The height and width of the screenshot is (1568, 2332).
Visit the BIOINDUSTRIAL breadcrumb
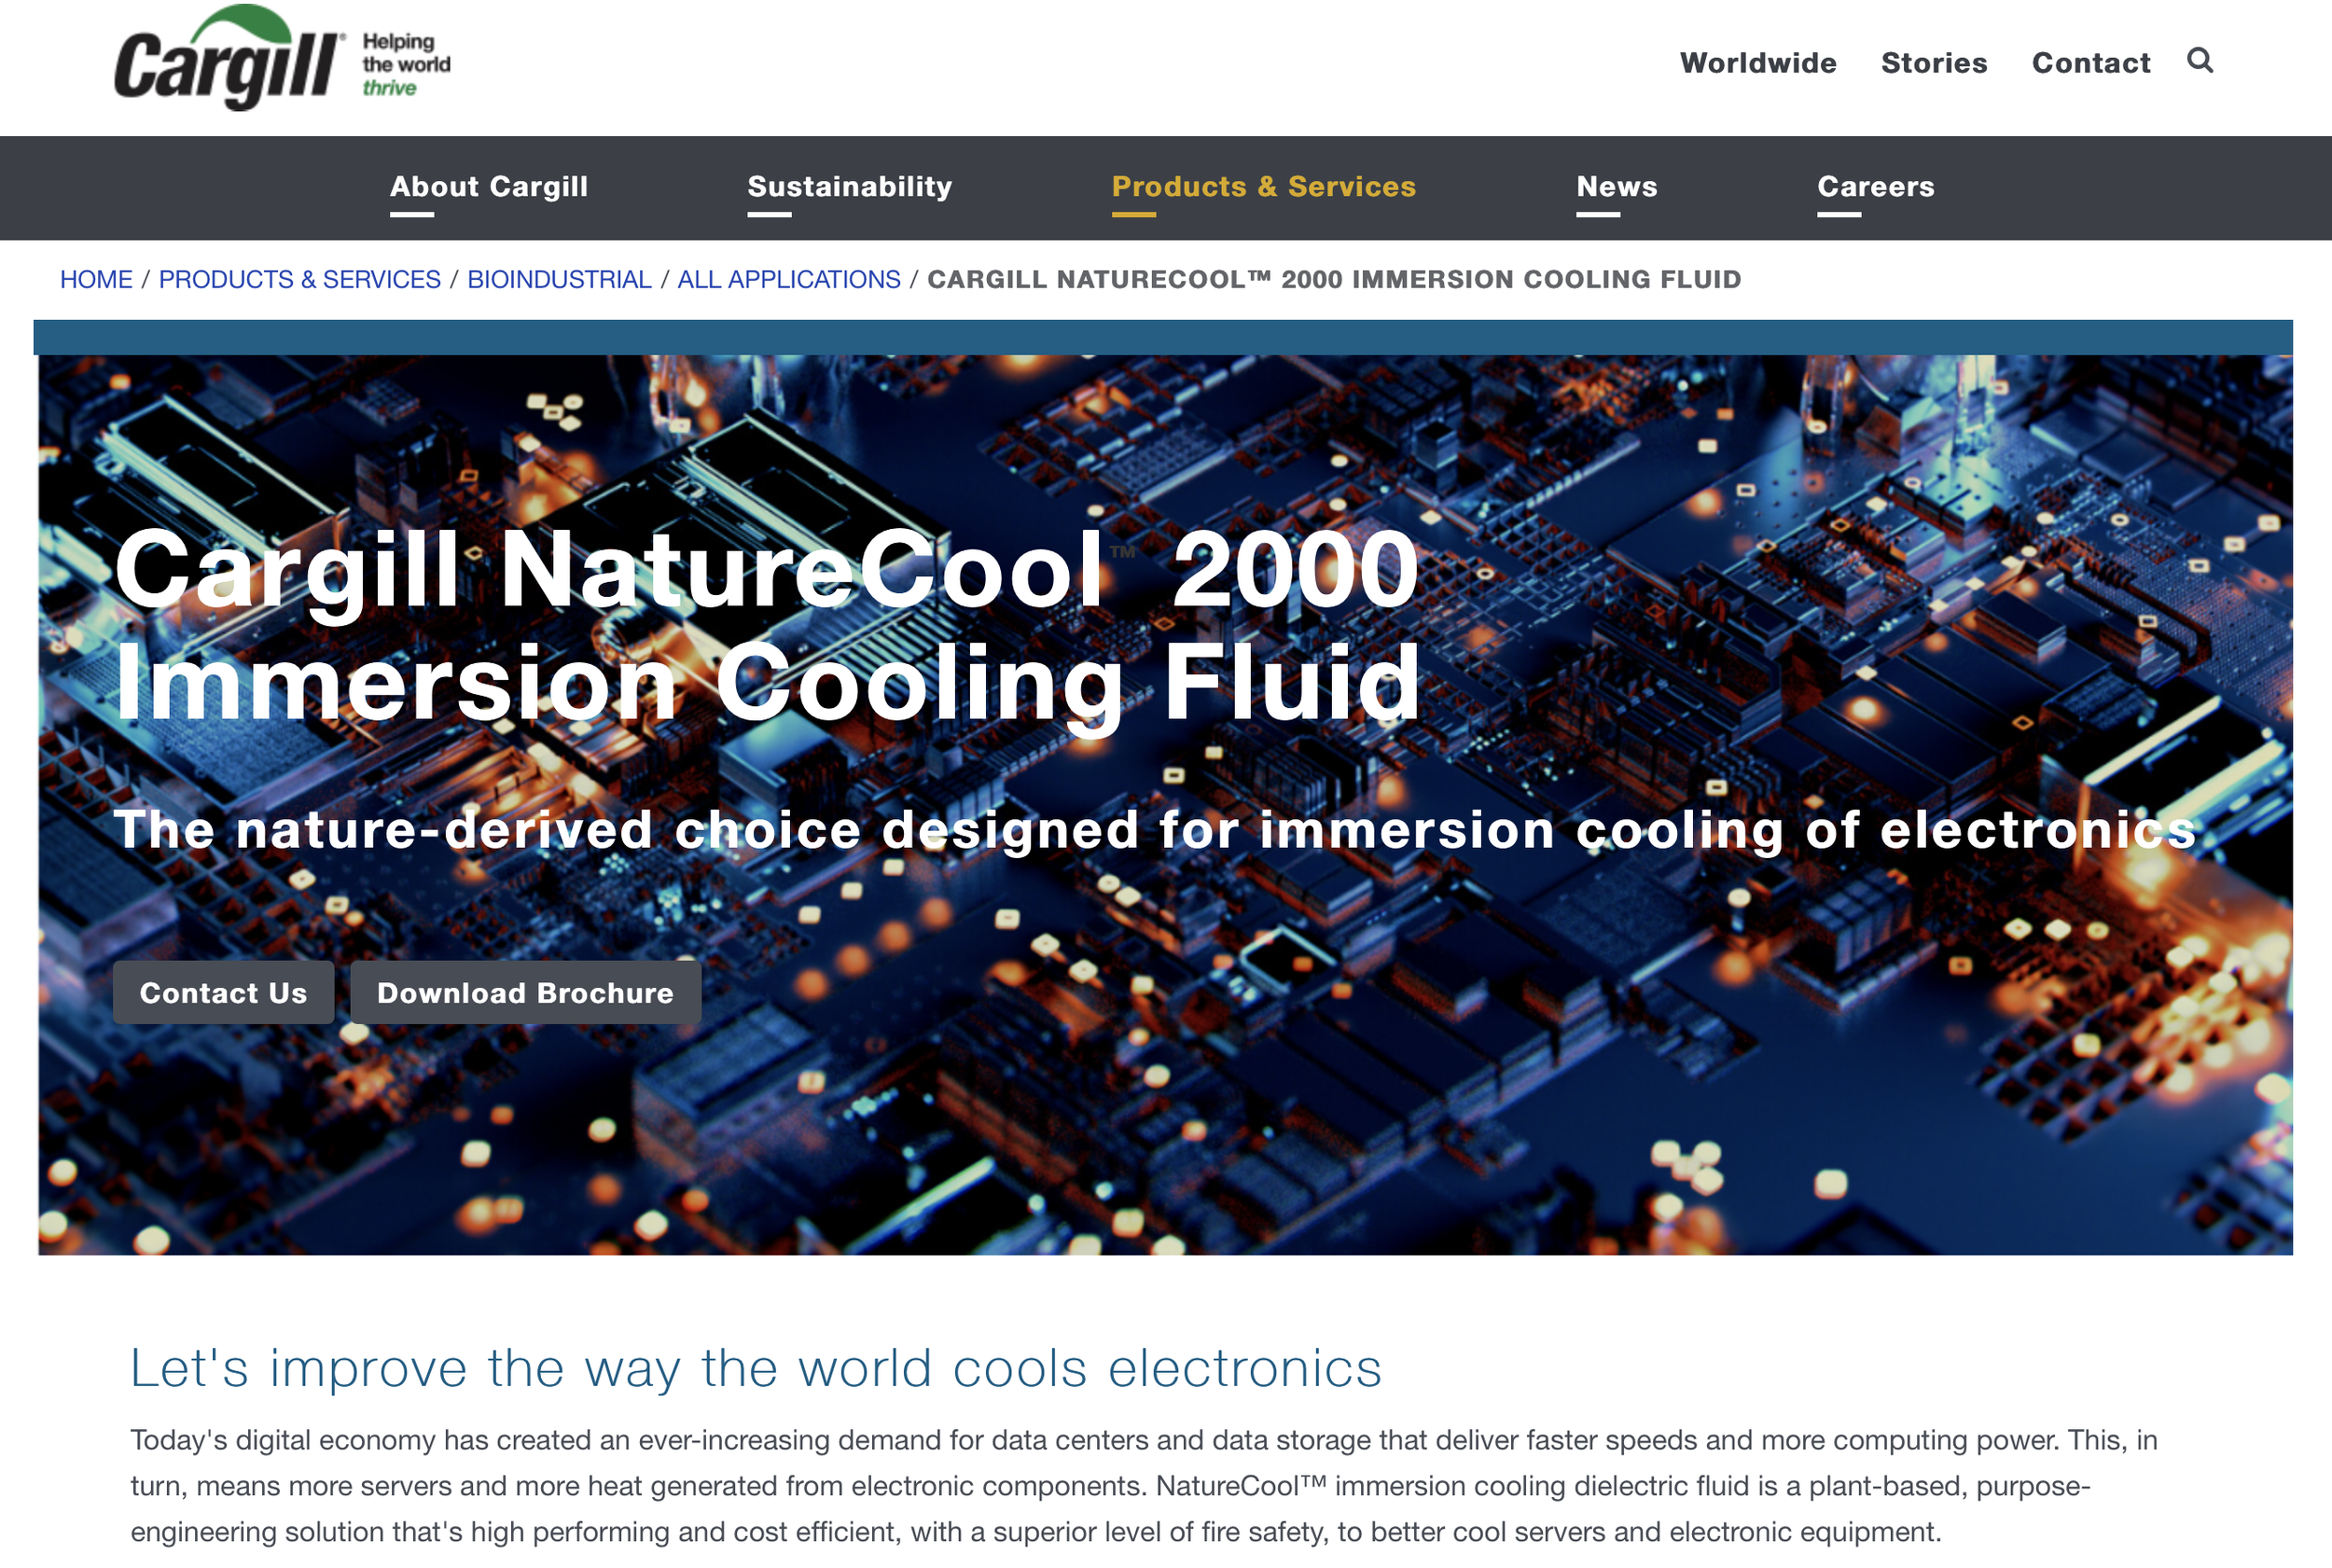click(558, 279)
